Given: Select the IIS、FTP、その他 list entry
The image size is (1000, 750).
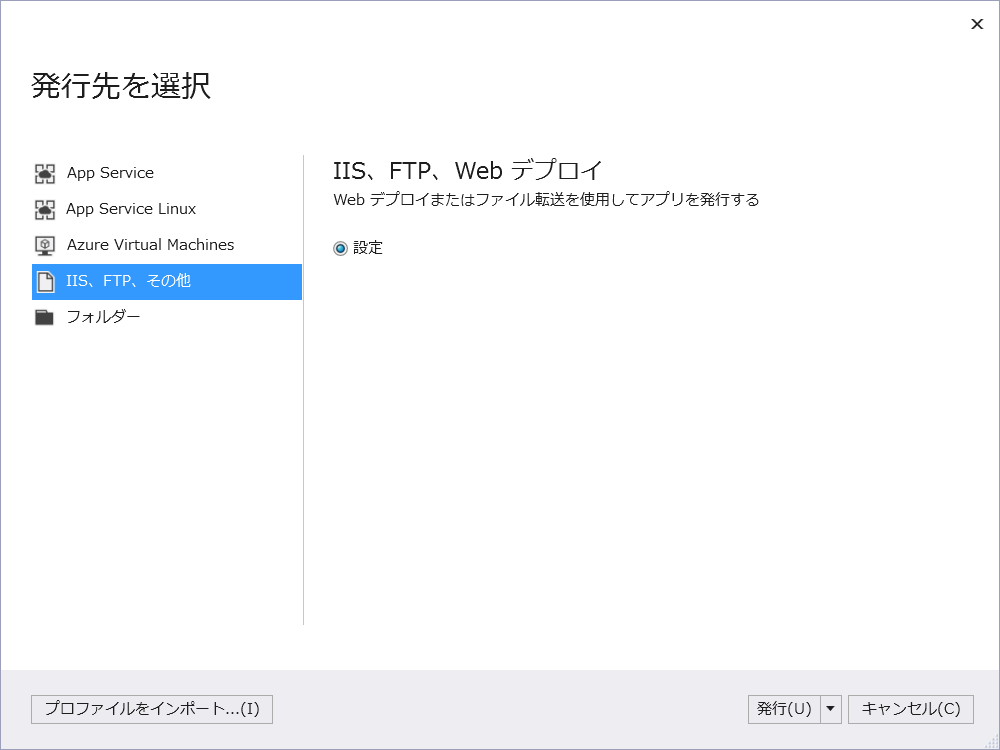Looking at the screenshot, I should [x=167, y=281].
